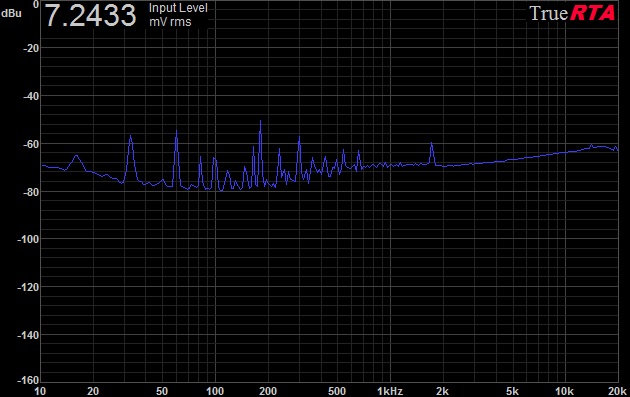
Task: Click the -80 dBu axis label
Action: point(31,192)
